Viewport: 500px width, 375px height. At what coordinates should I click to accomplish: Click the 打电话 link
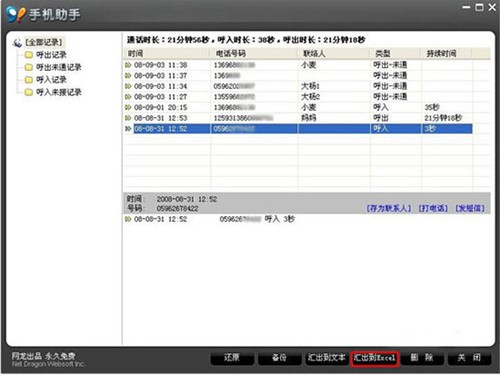coord(433,208)
